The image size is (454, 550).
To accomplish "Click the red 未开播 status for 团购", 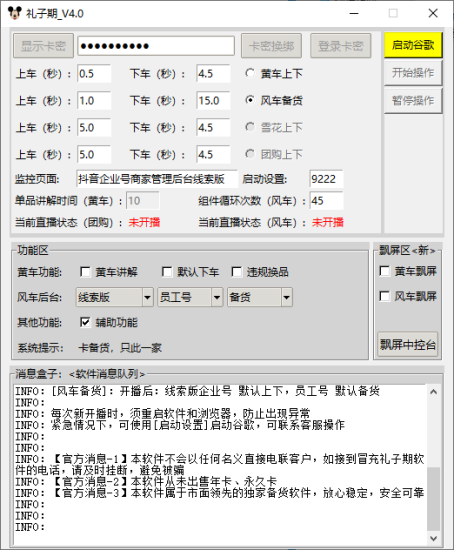I will 144,222.
